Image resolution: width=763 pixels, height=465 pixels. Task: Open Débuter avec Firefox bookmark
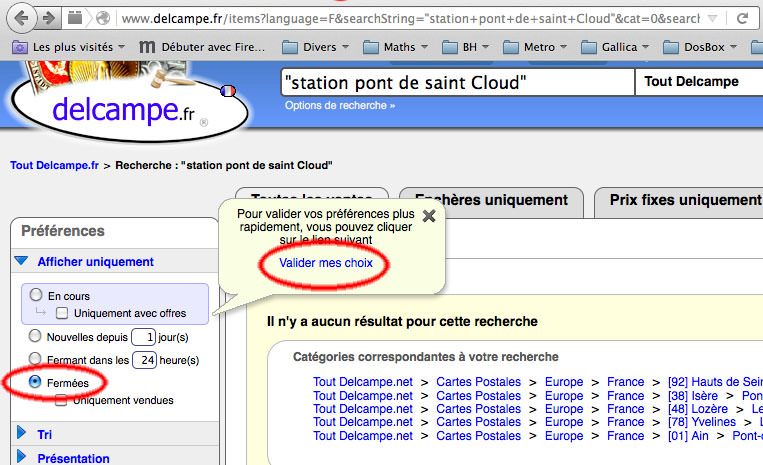202,47
